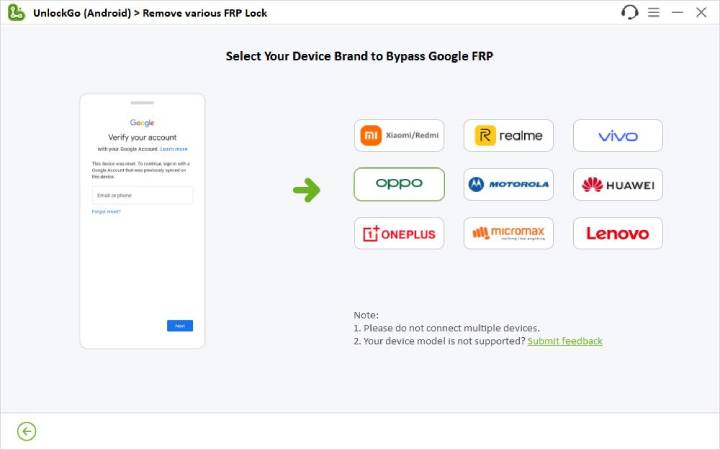720x450 pixels.
Task: Click the text 'Your device model is not supported?'
Action: 444,341
